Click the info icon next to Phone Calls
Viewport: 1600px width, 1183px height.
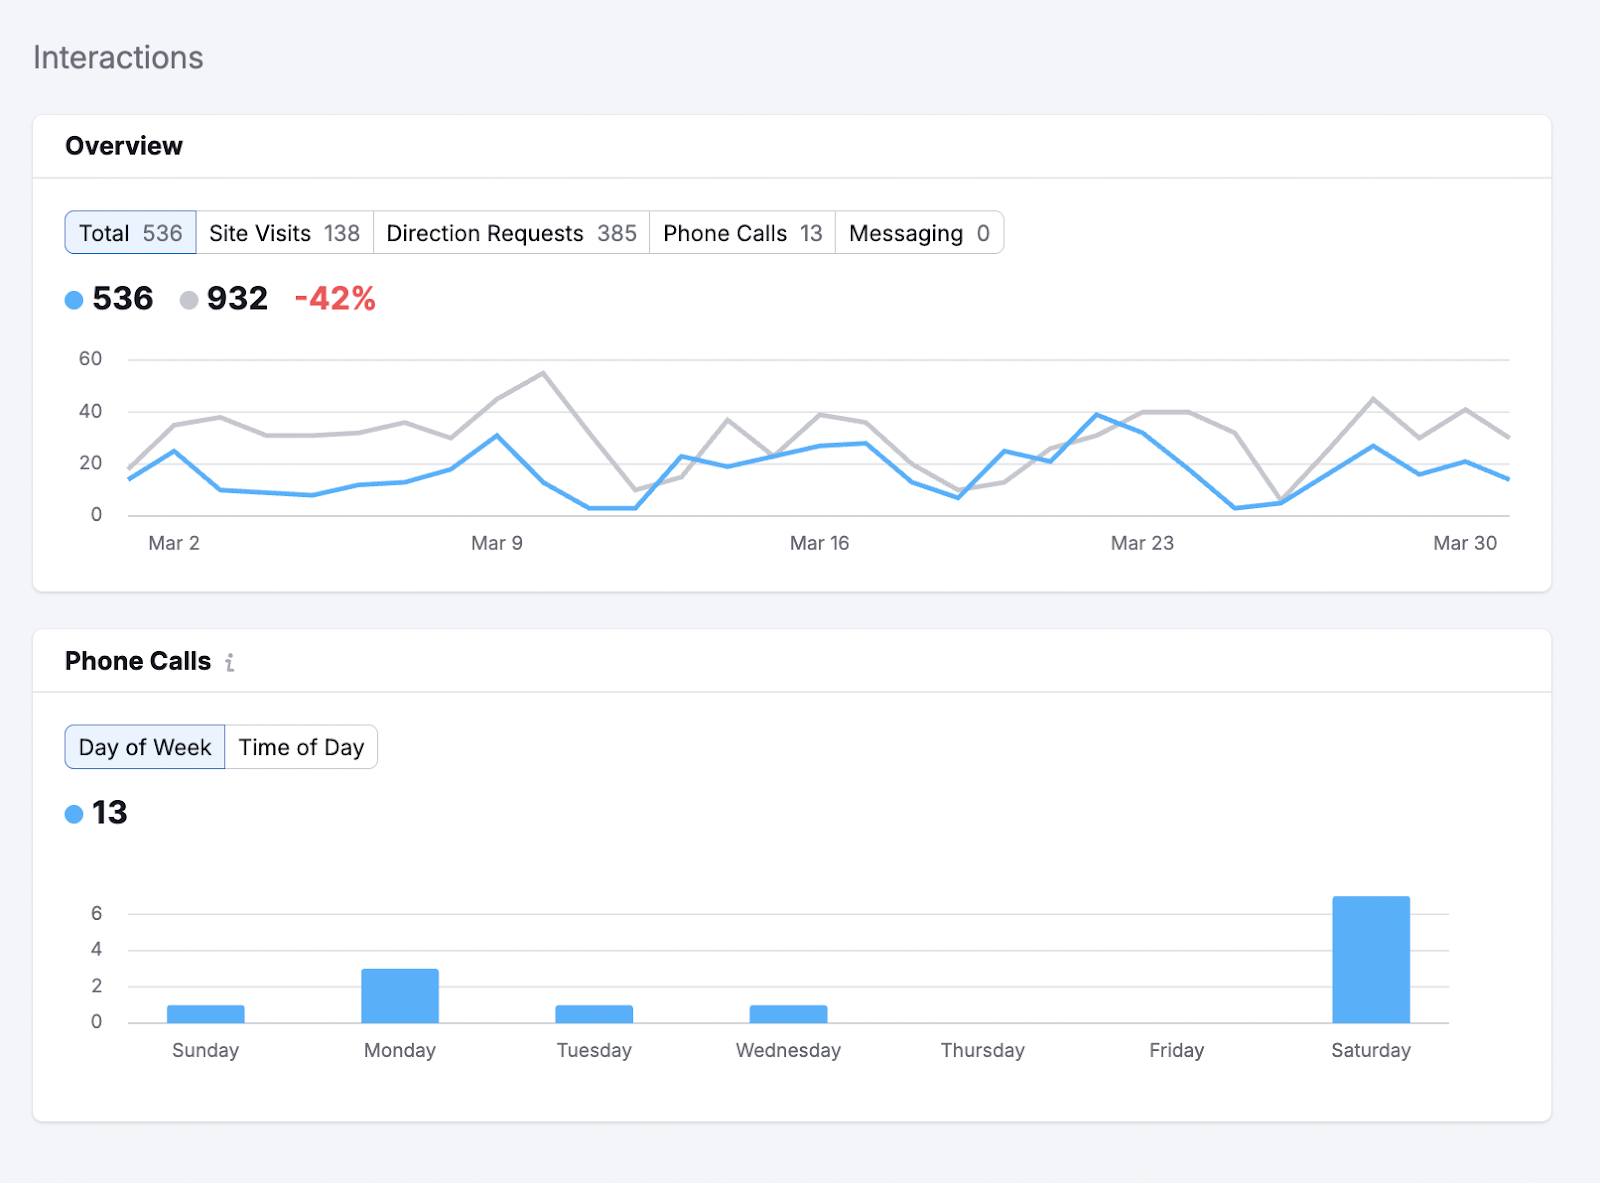tap(231, 662)
